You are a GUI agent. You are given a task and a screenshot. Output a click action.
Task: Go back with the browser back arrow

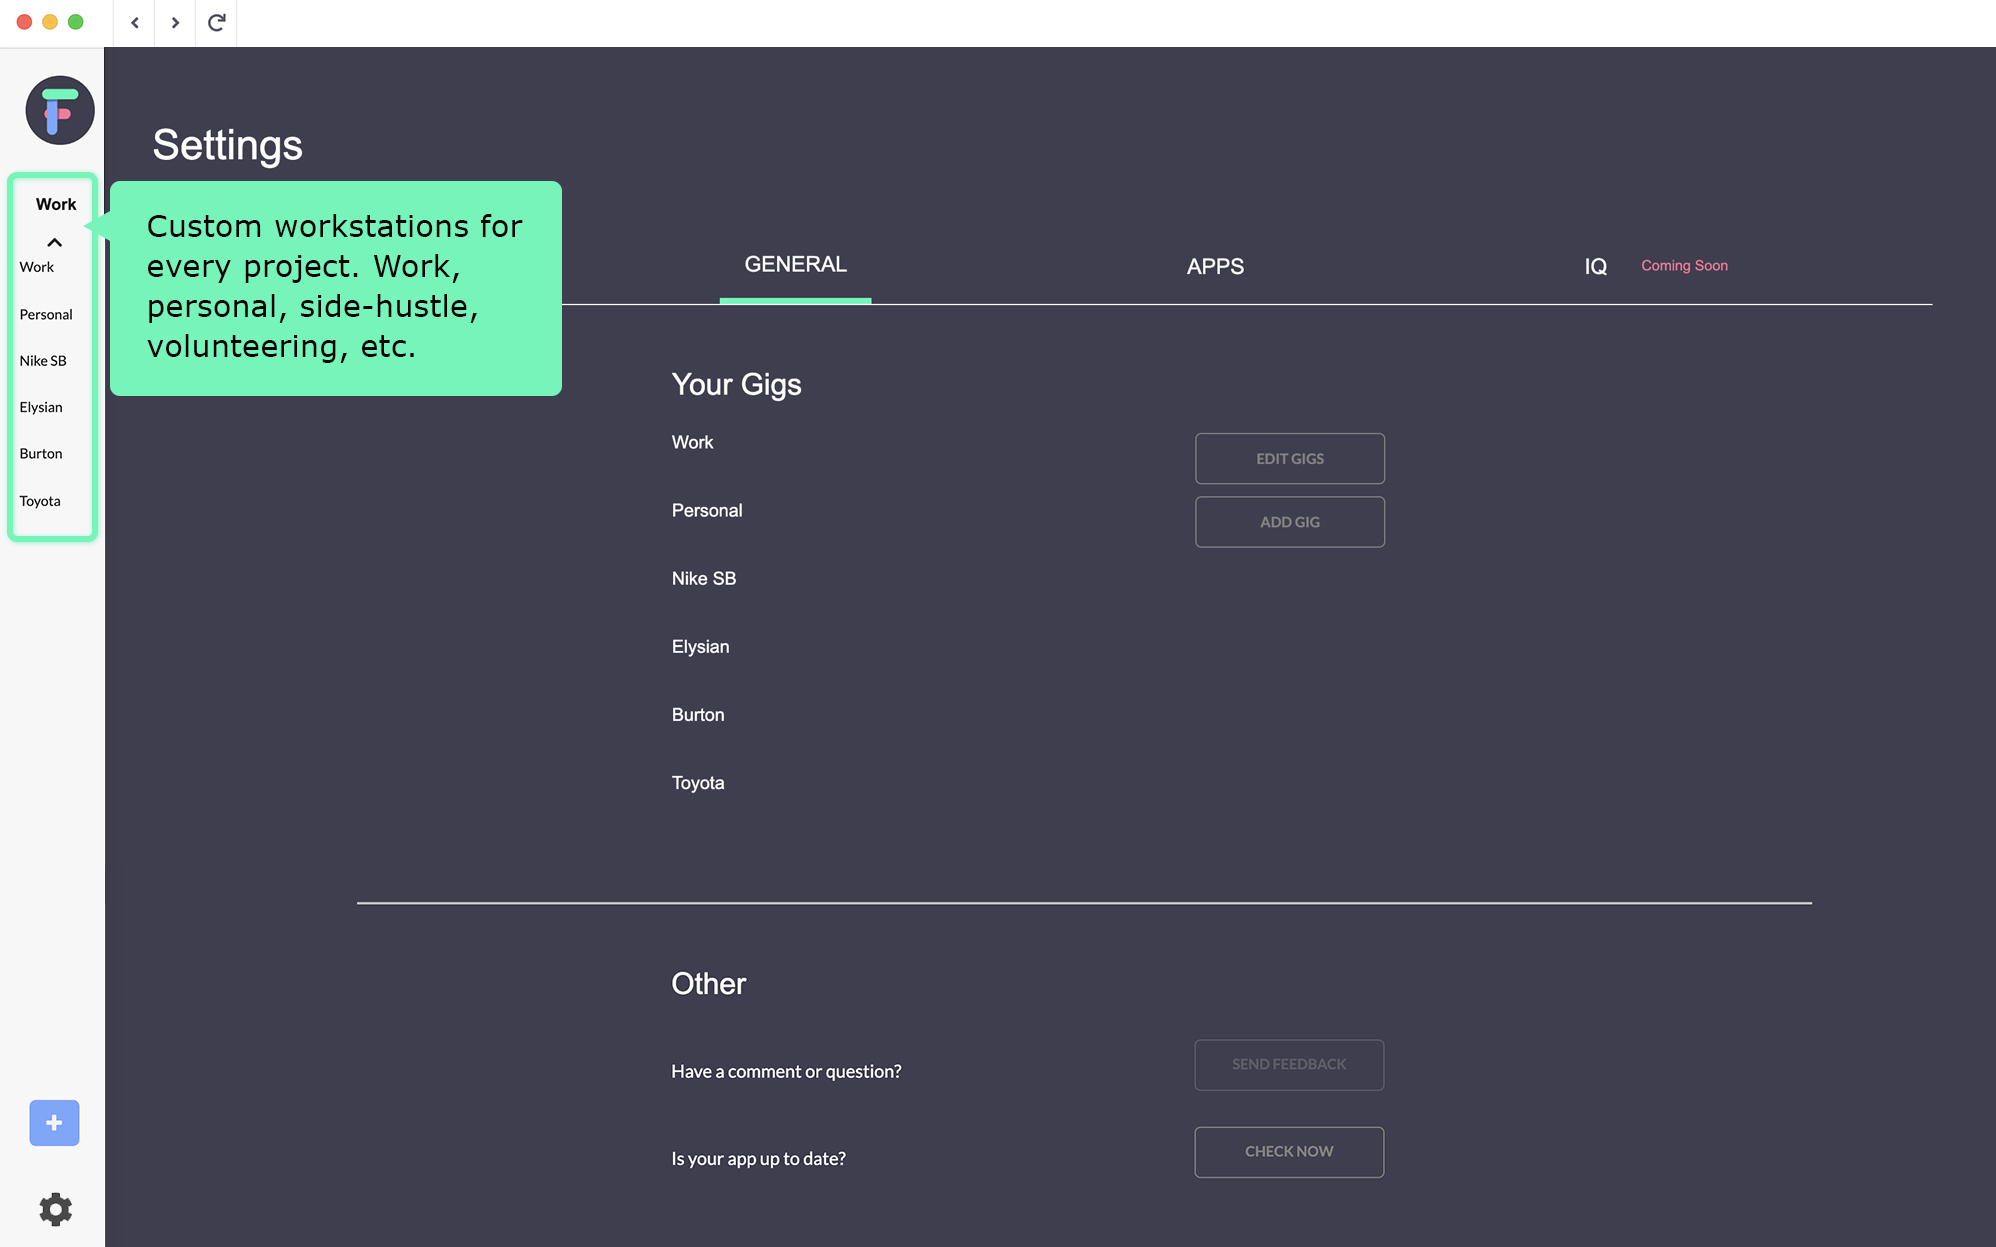[135, 22]
